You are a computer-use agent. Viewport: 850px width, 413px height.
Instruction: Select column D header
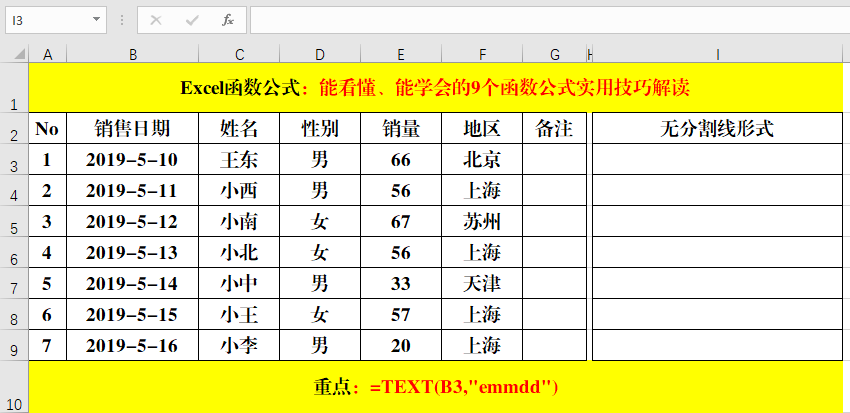pyautogui.click(x=320, y=54)
